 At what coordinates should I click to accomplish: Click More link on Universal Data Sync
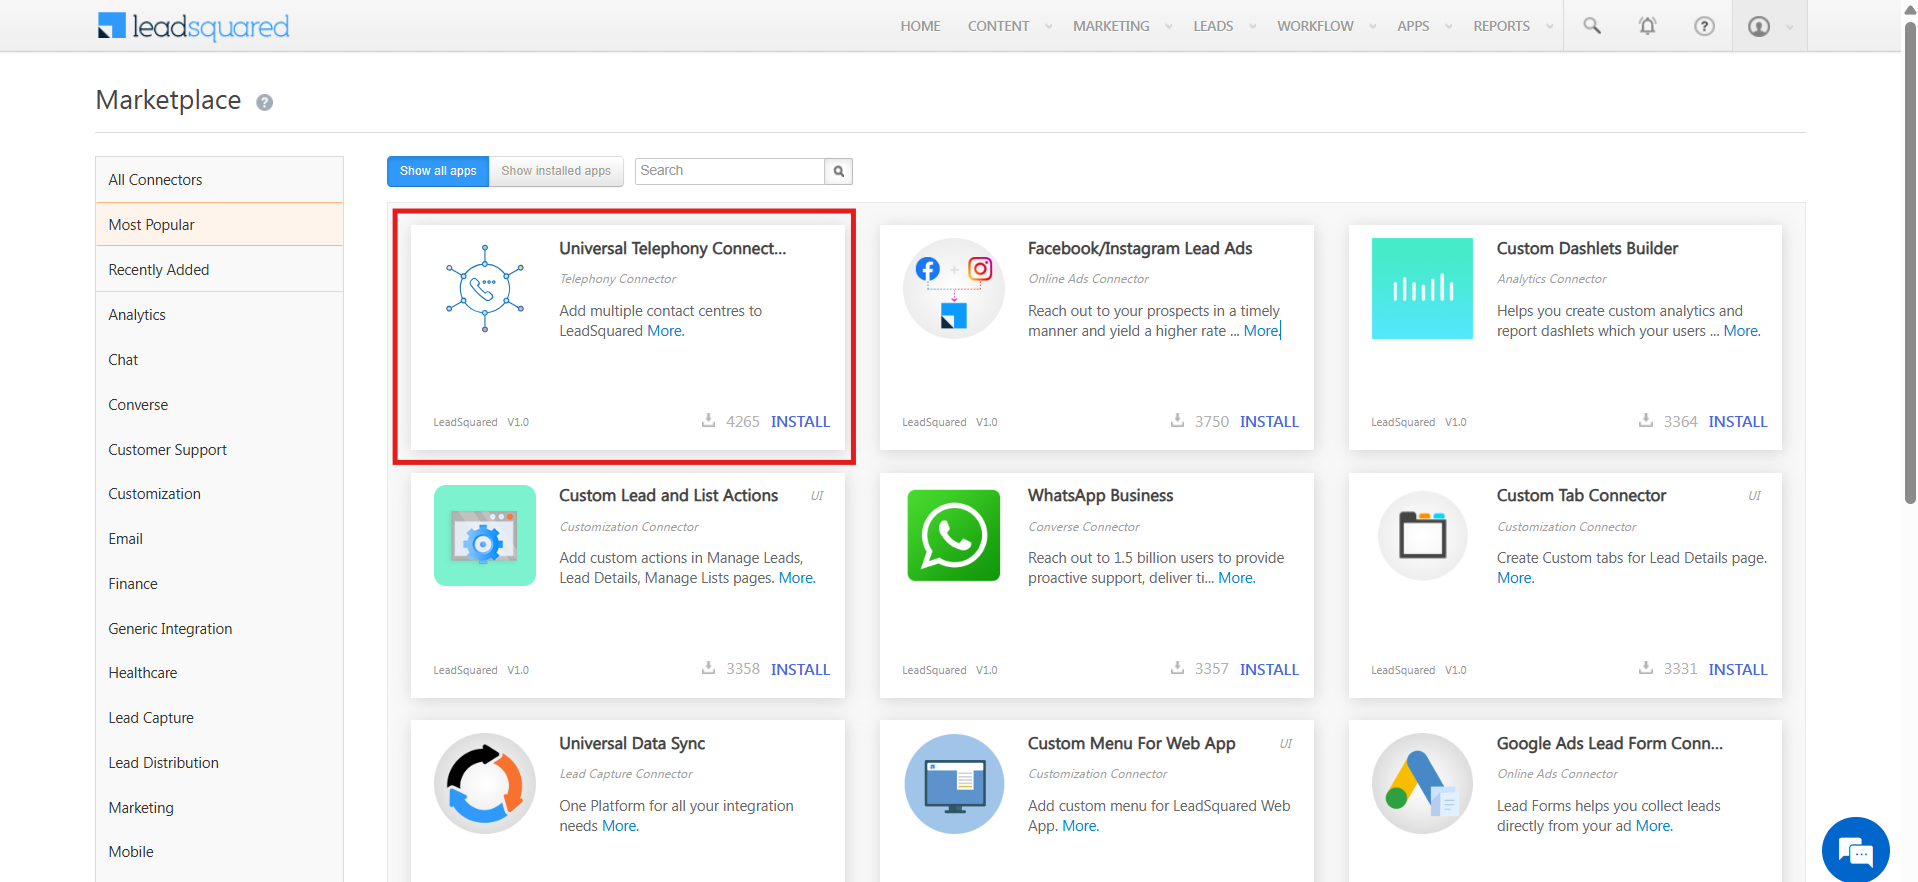(x=620, y=826)
